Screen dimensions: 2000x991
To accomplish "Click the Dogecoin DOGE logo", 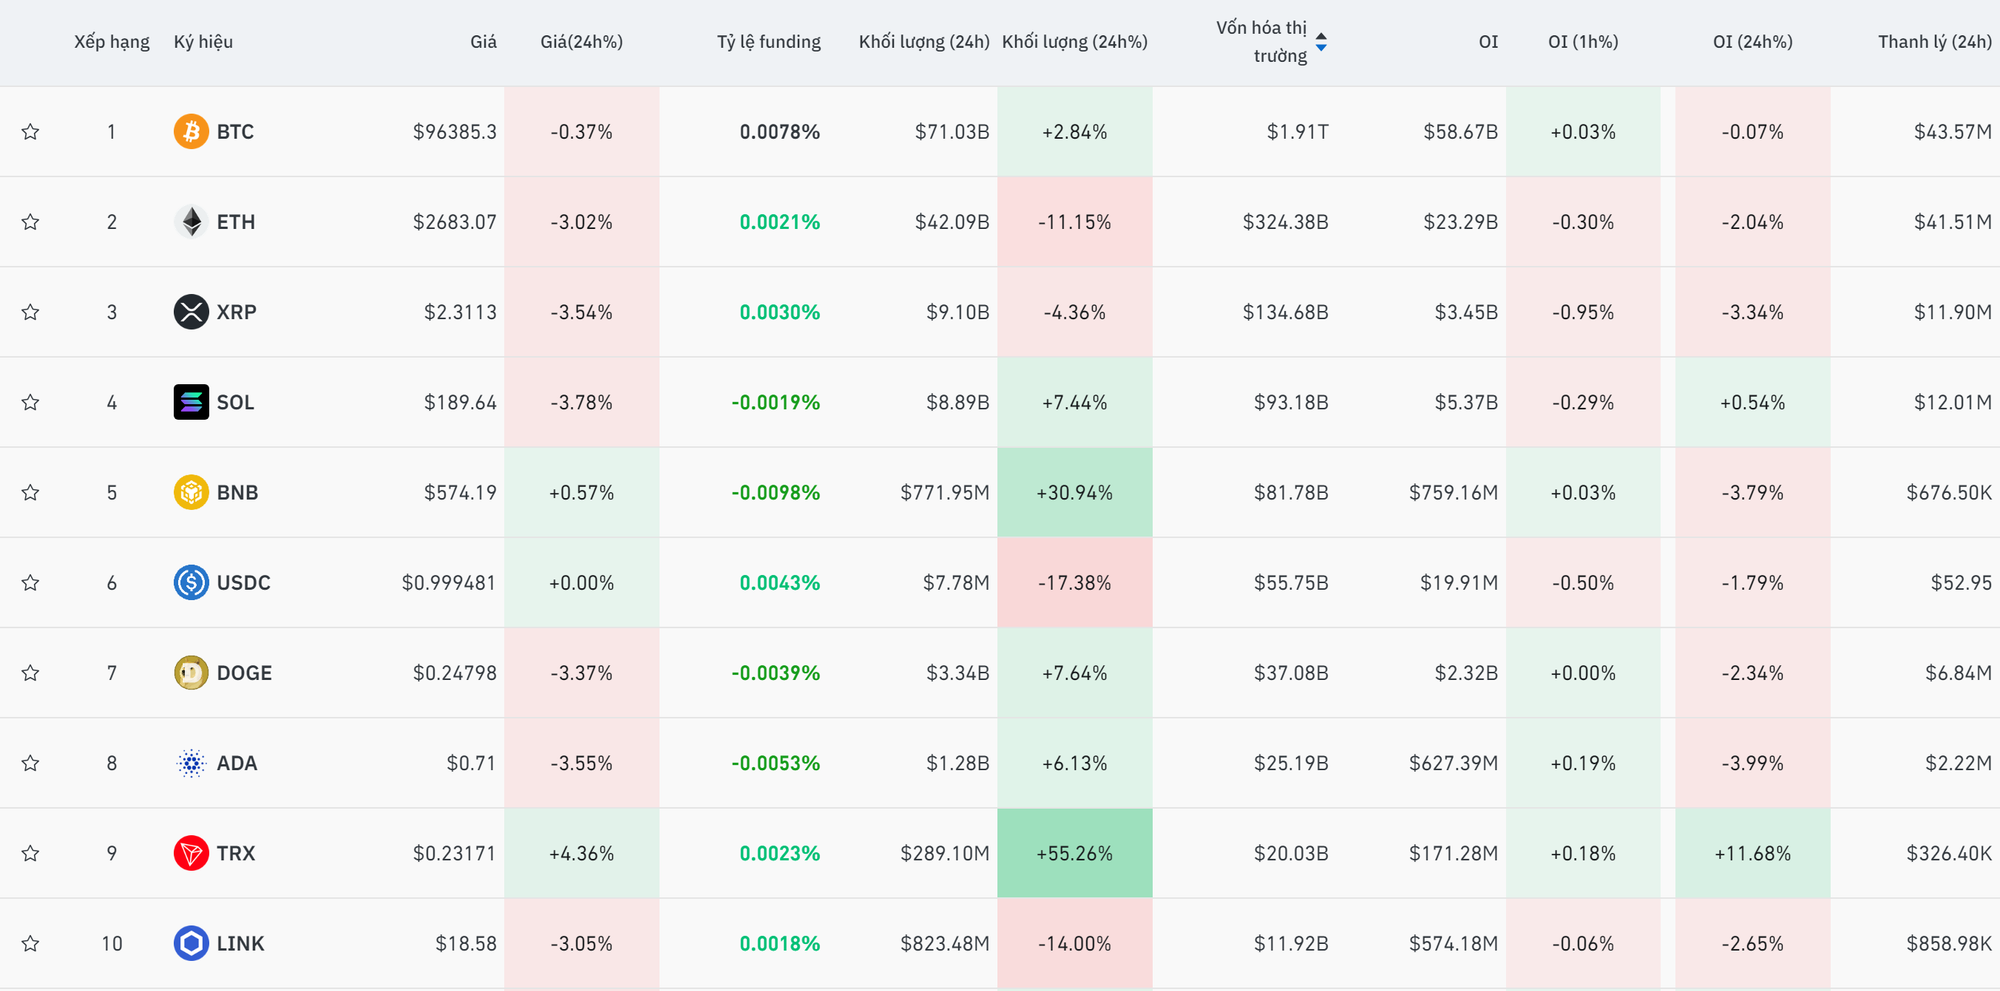I will pyautogui.click(x=191, y=673).
